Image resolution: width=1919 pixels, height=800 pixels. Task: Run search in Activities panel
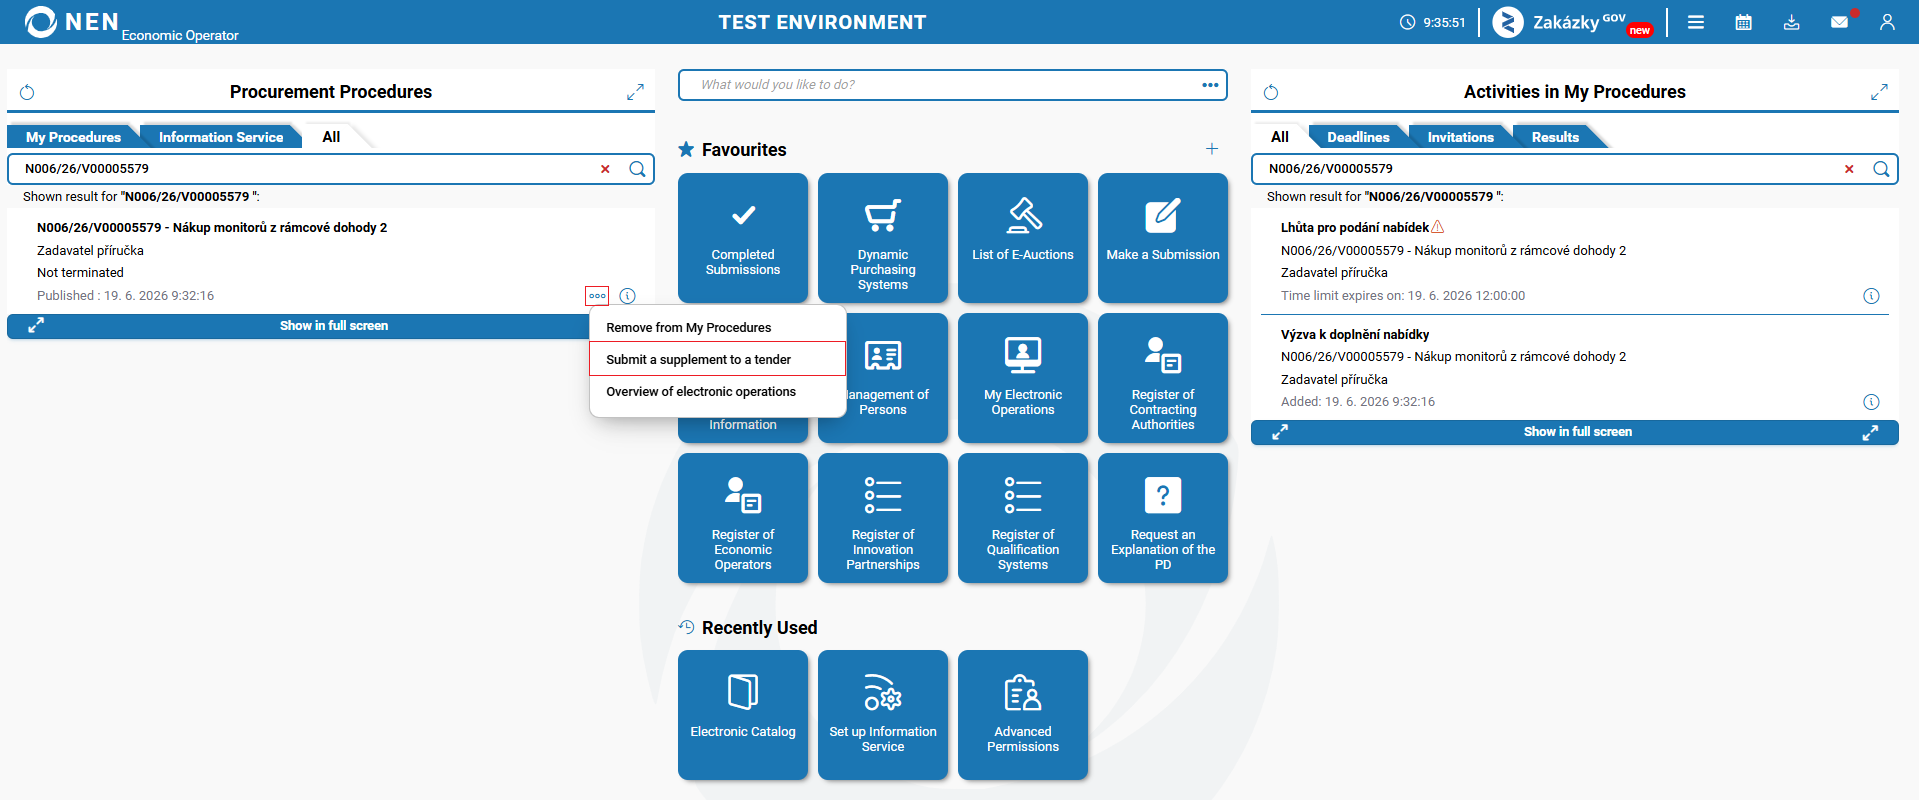(x=1881, y=169)
